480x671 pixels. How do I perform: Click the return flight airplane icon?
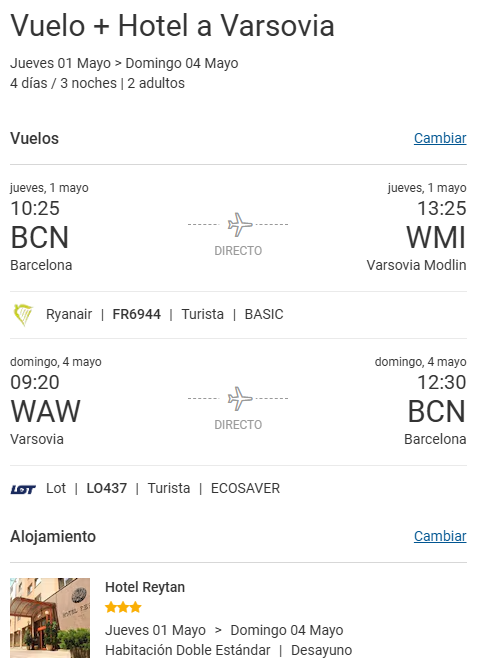240,398
